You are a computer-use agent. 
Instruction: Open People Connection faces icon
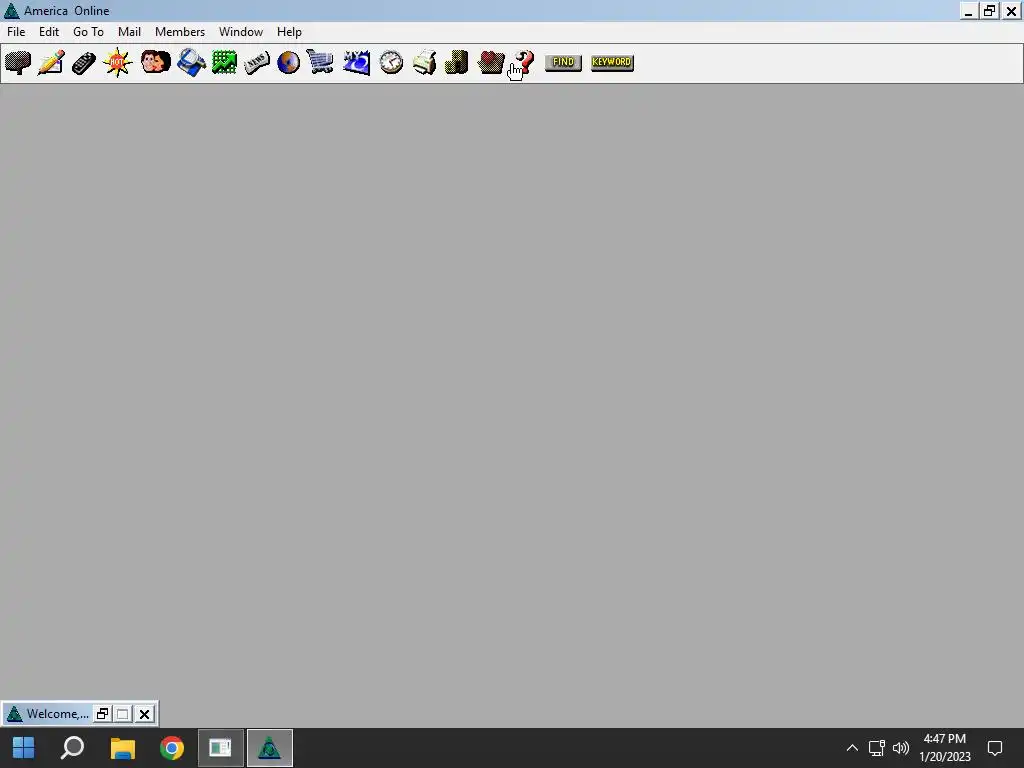click(155, 63)
